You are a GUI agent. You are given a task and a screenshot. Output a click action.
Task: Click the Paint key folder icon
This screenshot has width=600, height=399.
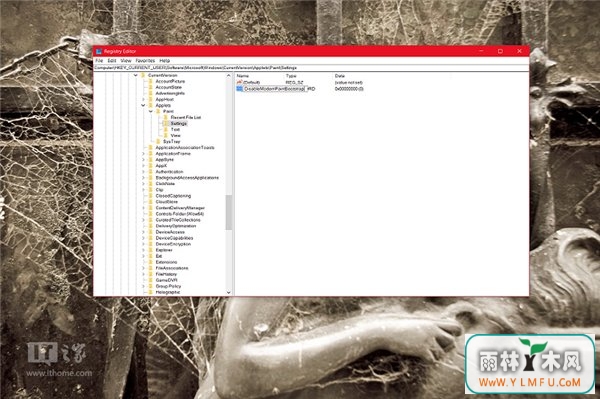click(x=158, y=111)
